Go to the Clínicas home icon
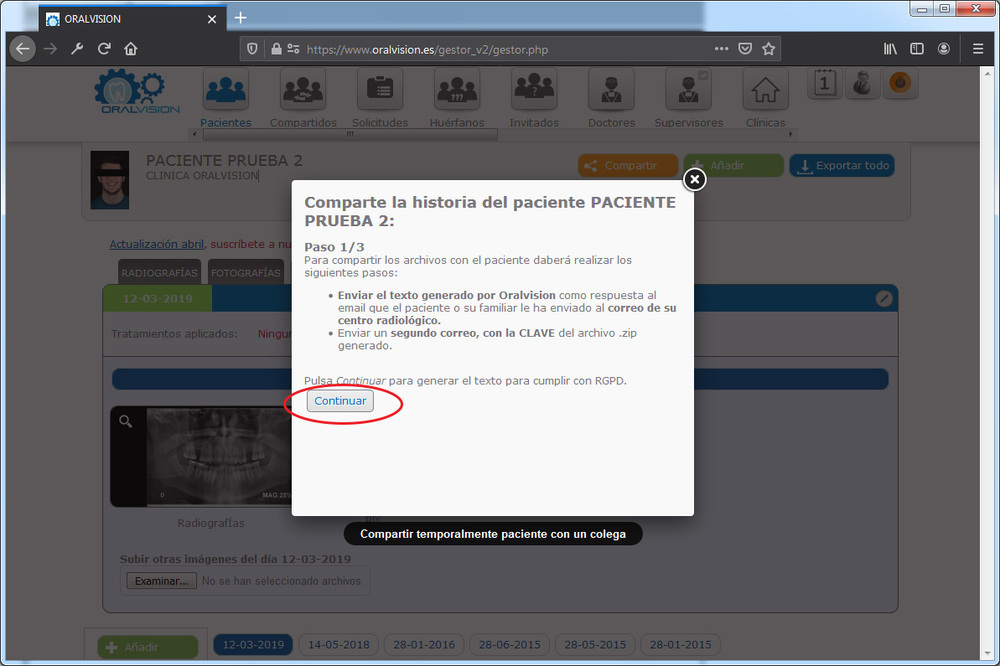 click(x=765, y=91)
